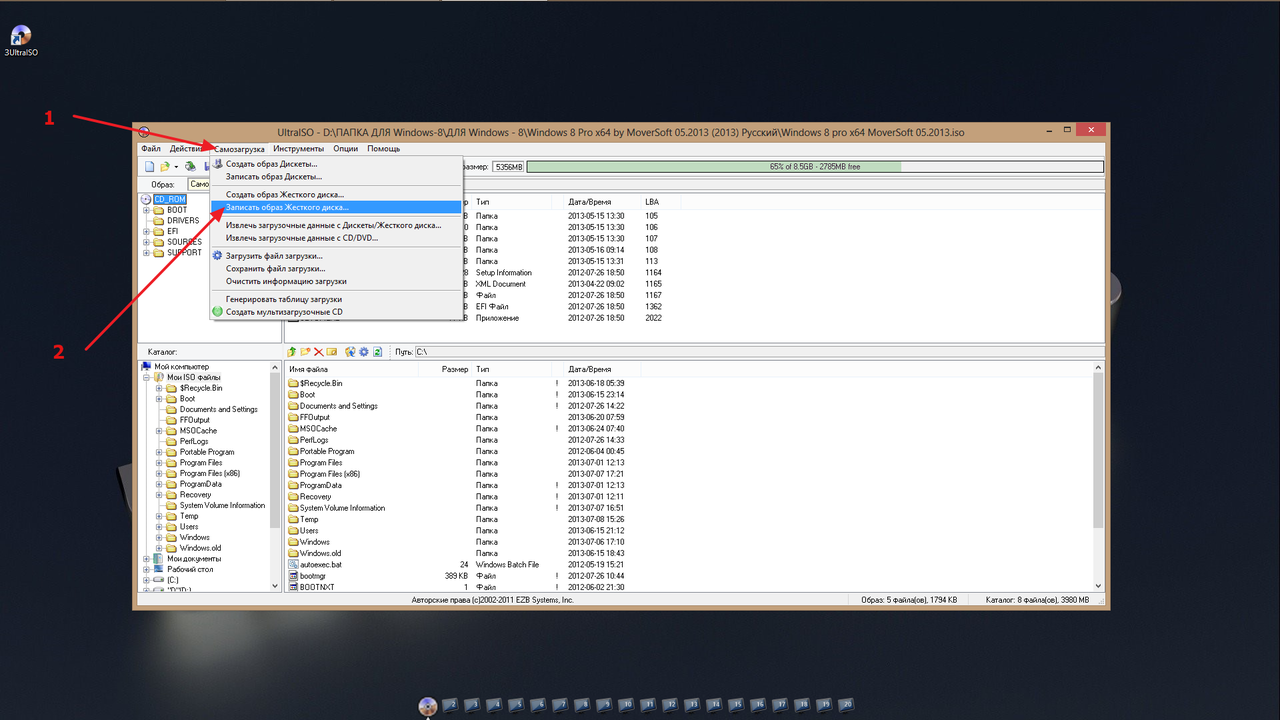
Task: Select Записать образ Жесткого диска menu entry
Action: tap(286, 207)
